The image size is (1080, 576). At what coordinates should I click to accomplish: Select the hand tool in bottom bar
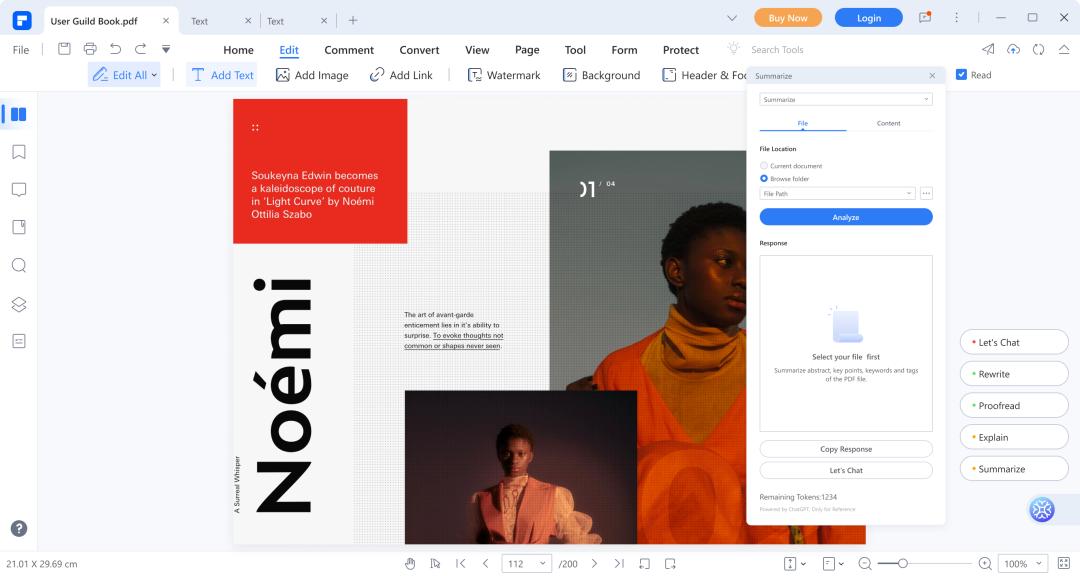[x=410, y=564]
